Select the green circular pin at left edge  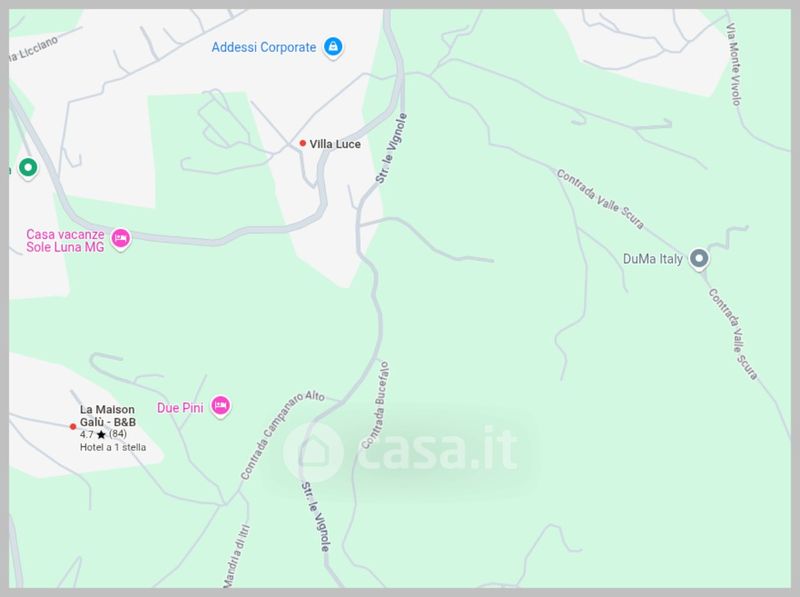(28, 168)
